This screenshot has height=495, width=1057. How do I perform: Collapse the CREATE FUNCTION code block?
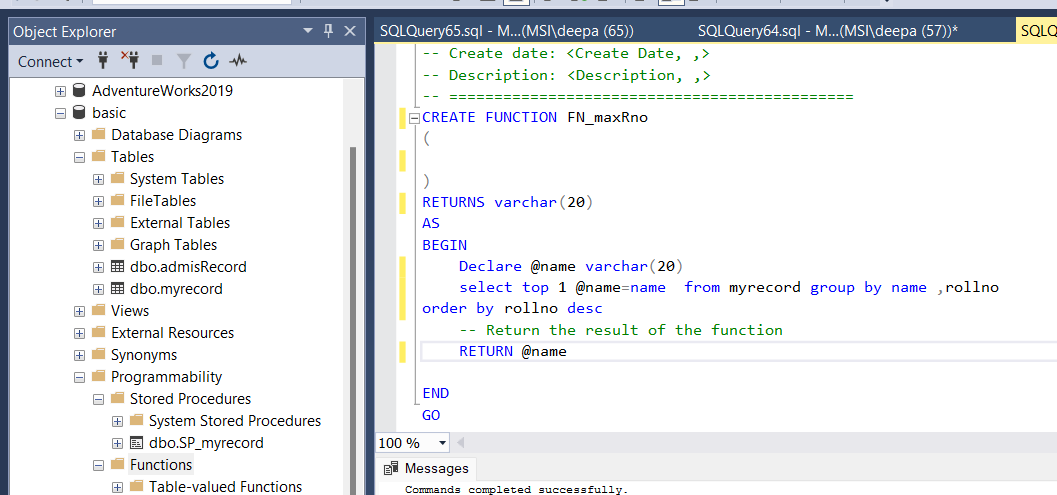[x=415, y=119]
